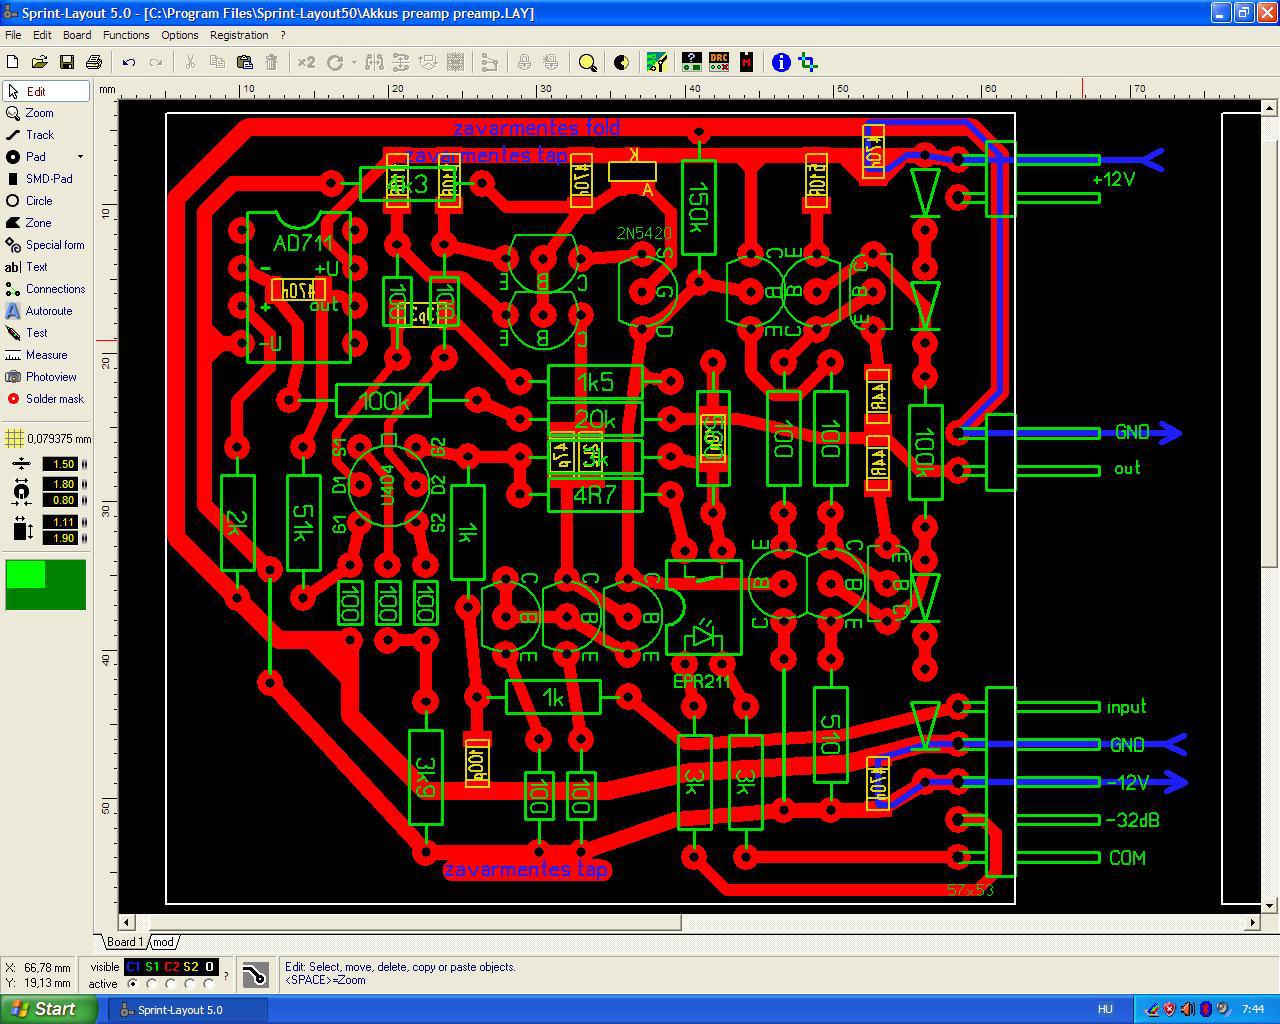Select the SMD-Pad tool

(x=46, y=179)
